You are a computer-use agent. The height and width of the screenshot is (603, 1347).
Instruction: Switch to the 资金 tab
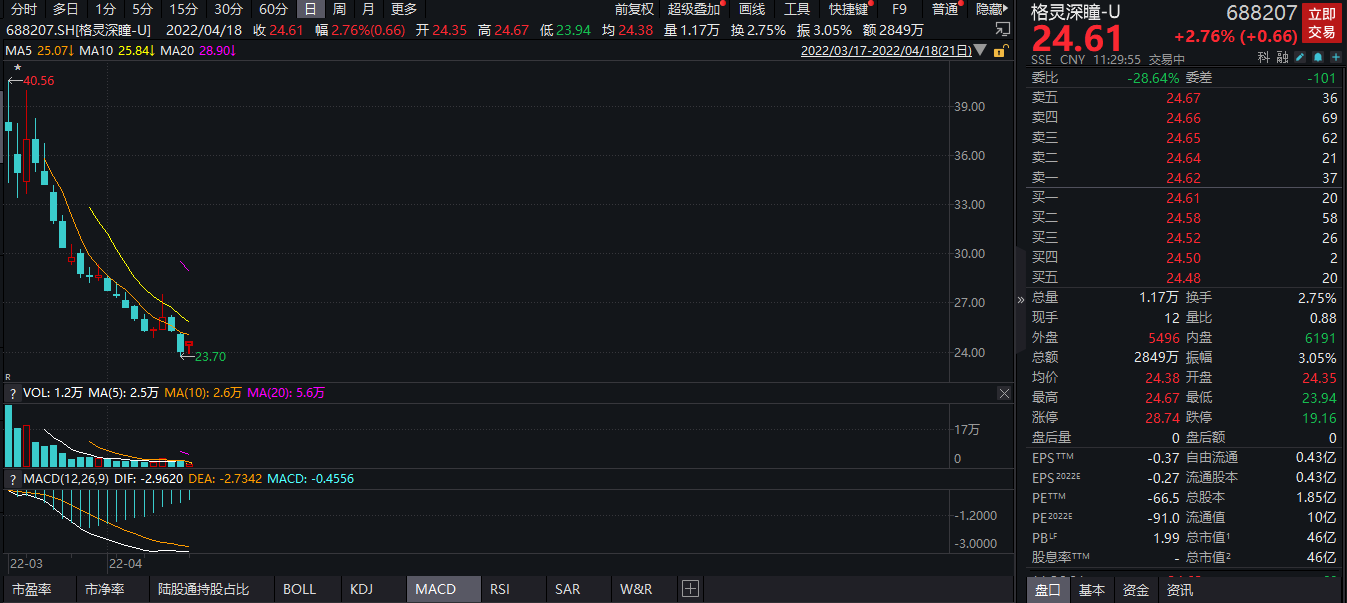click(1136, 590)
